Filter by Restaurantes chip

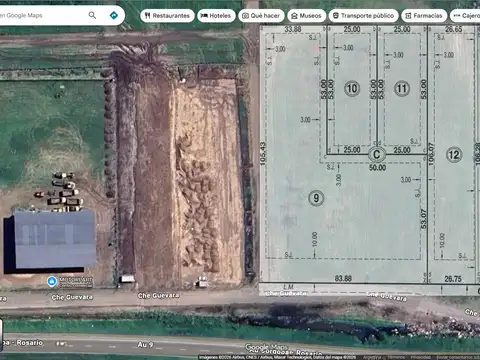pos(167,16)
